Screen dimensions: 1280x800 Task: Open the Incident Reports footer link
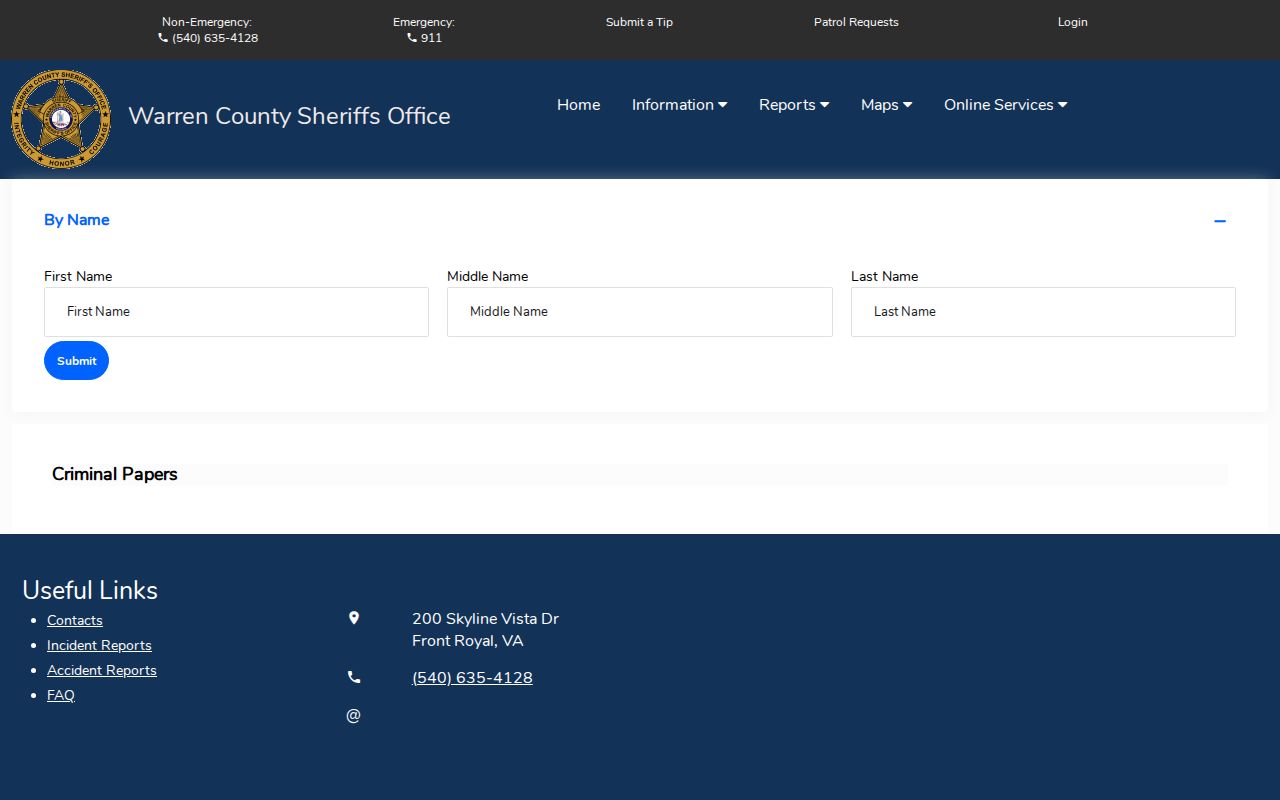coord(99,645)
